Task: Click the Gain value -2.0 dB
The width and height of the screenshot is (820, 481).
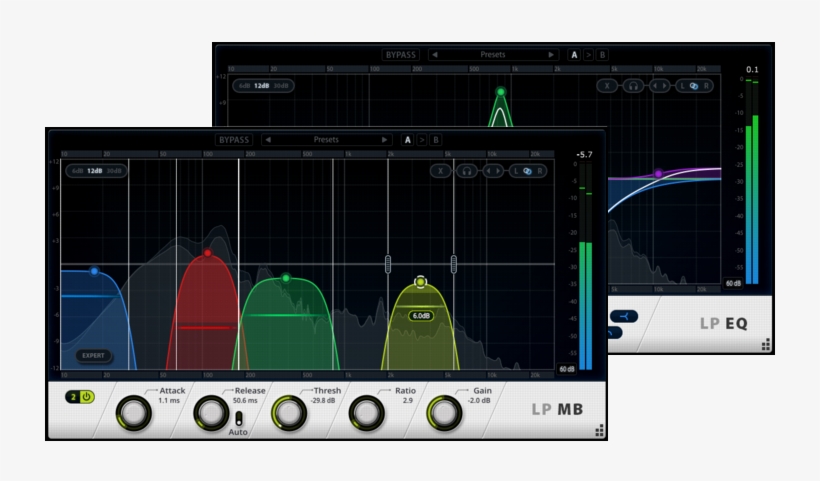Action: [x=479, y=400]
